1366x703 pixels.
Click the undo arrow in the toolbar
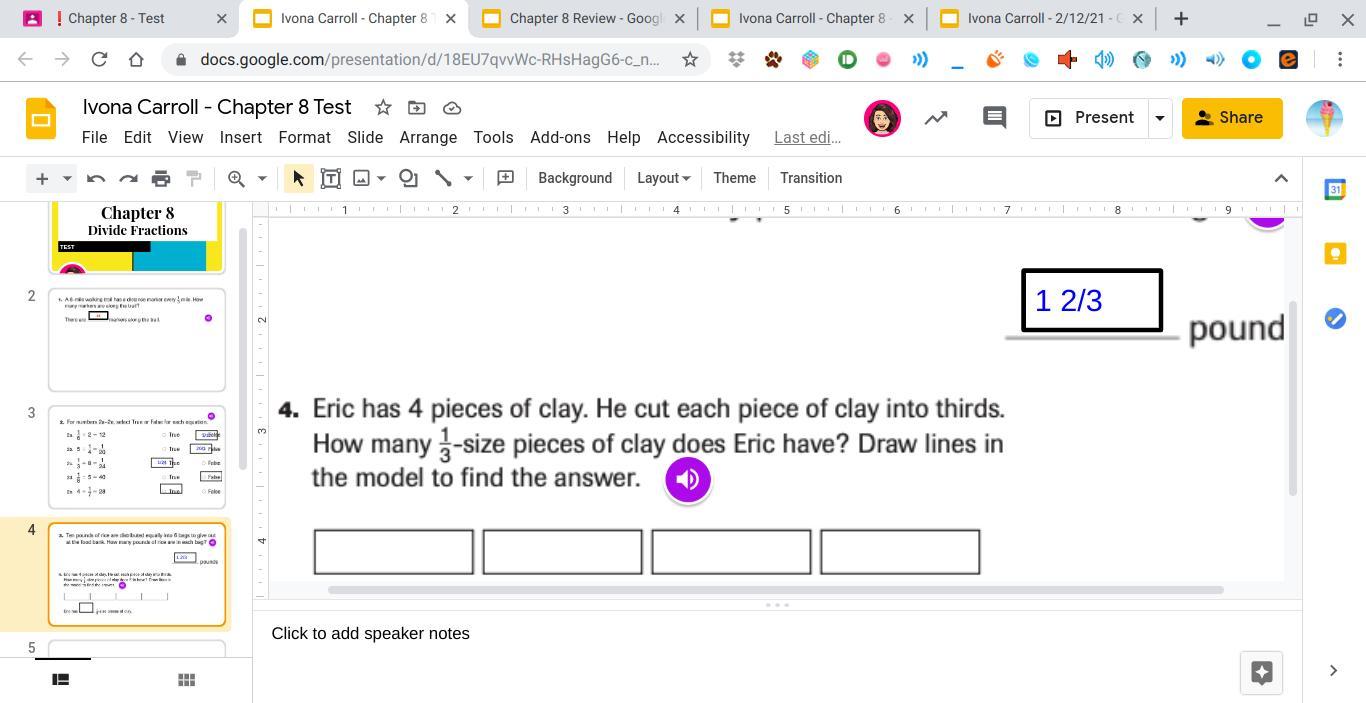click(x=96, y=178)
